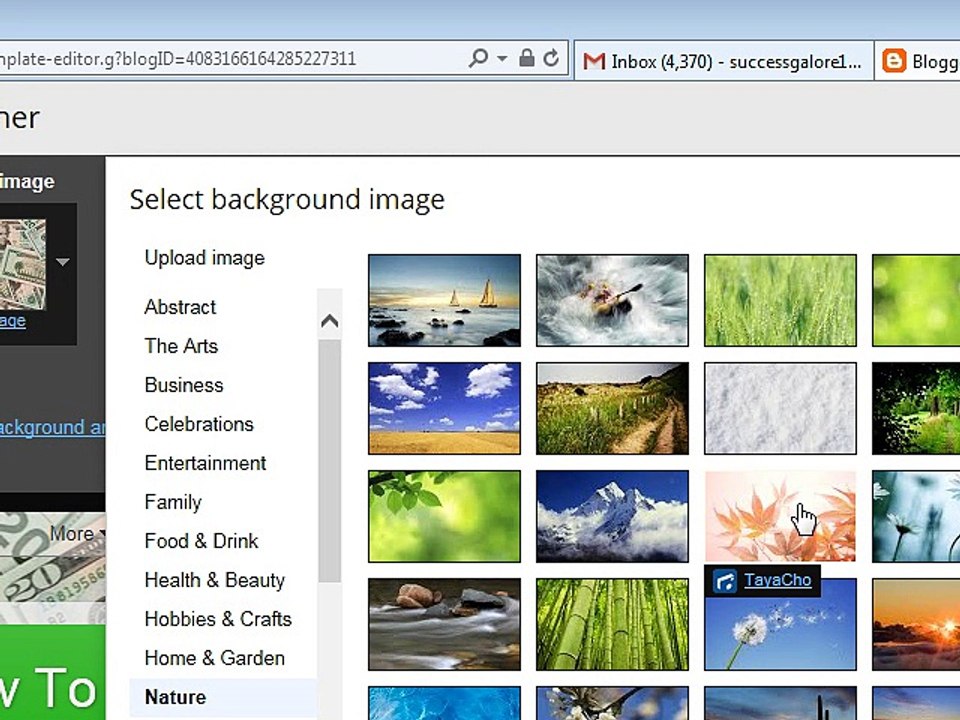Select the blurred bright green bokeh image
The height and width of the screenshot is (720, 960).
pos(916,301)
